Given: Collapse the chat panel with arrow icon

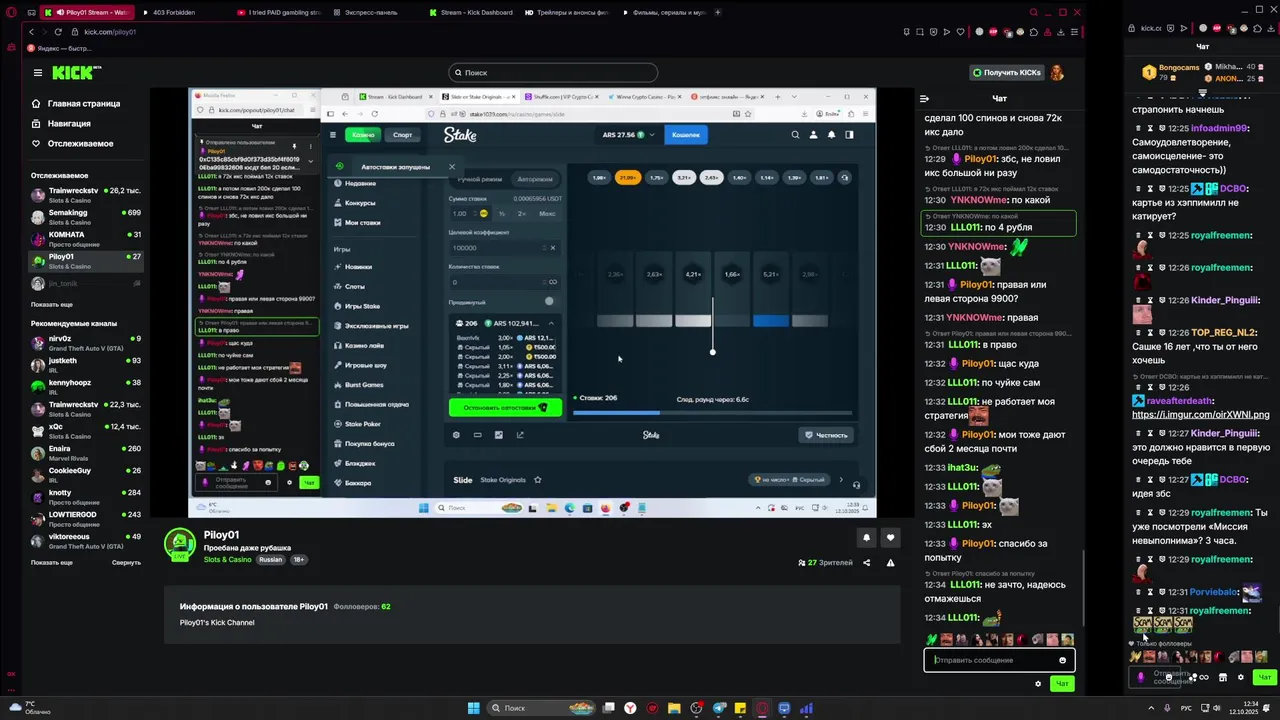Looking at the screenshot, I should (924, 98).
